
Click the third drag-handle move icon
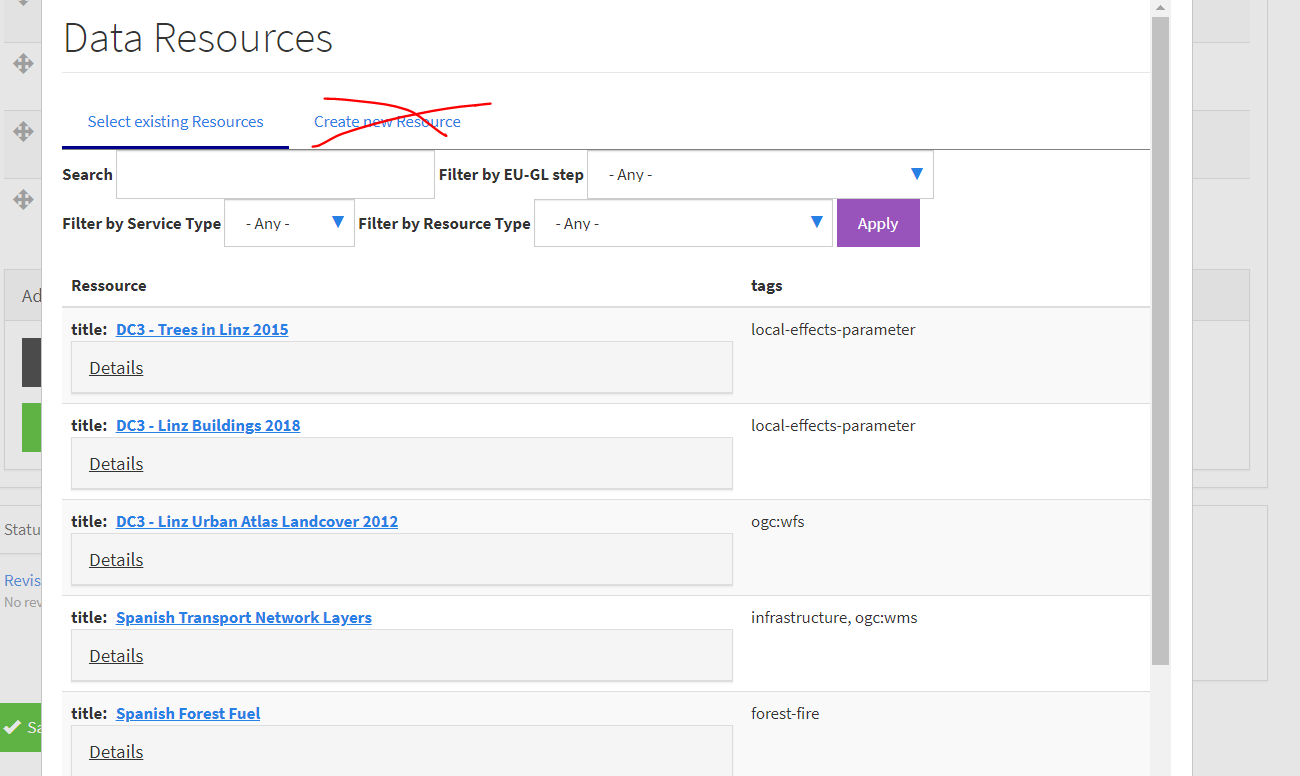(x=22, y=199)
